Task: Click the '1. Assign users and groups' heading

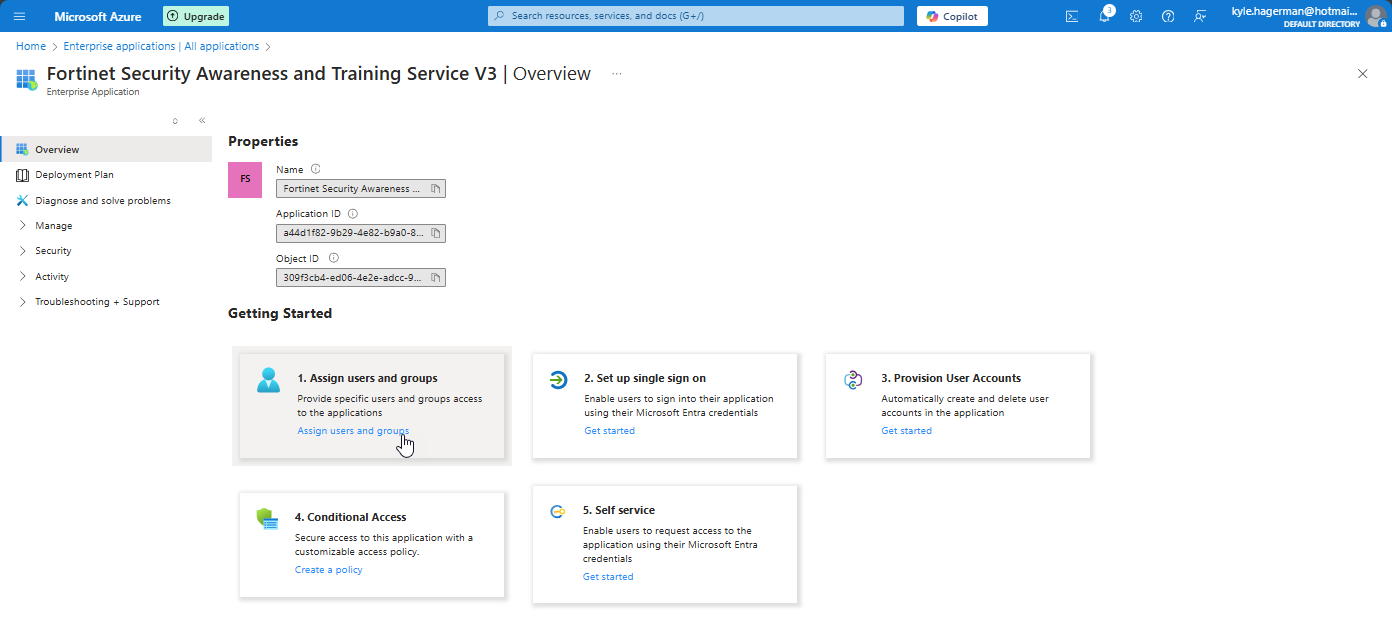Action: (x=367, y=379)
